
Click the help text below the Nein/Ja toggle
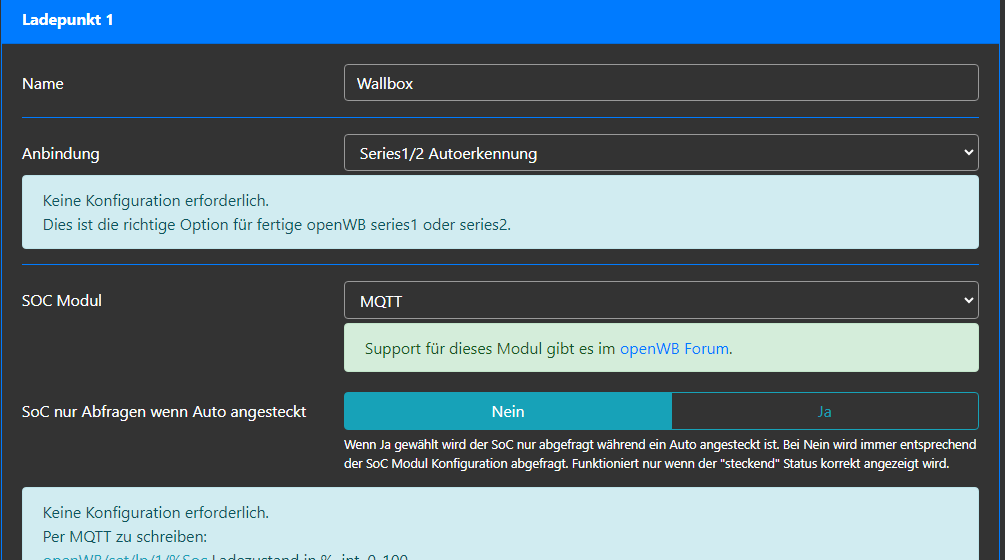point(660,454)
